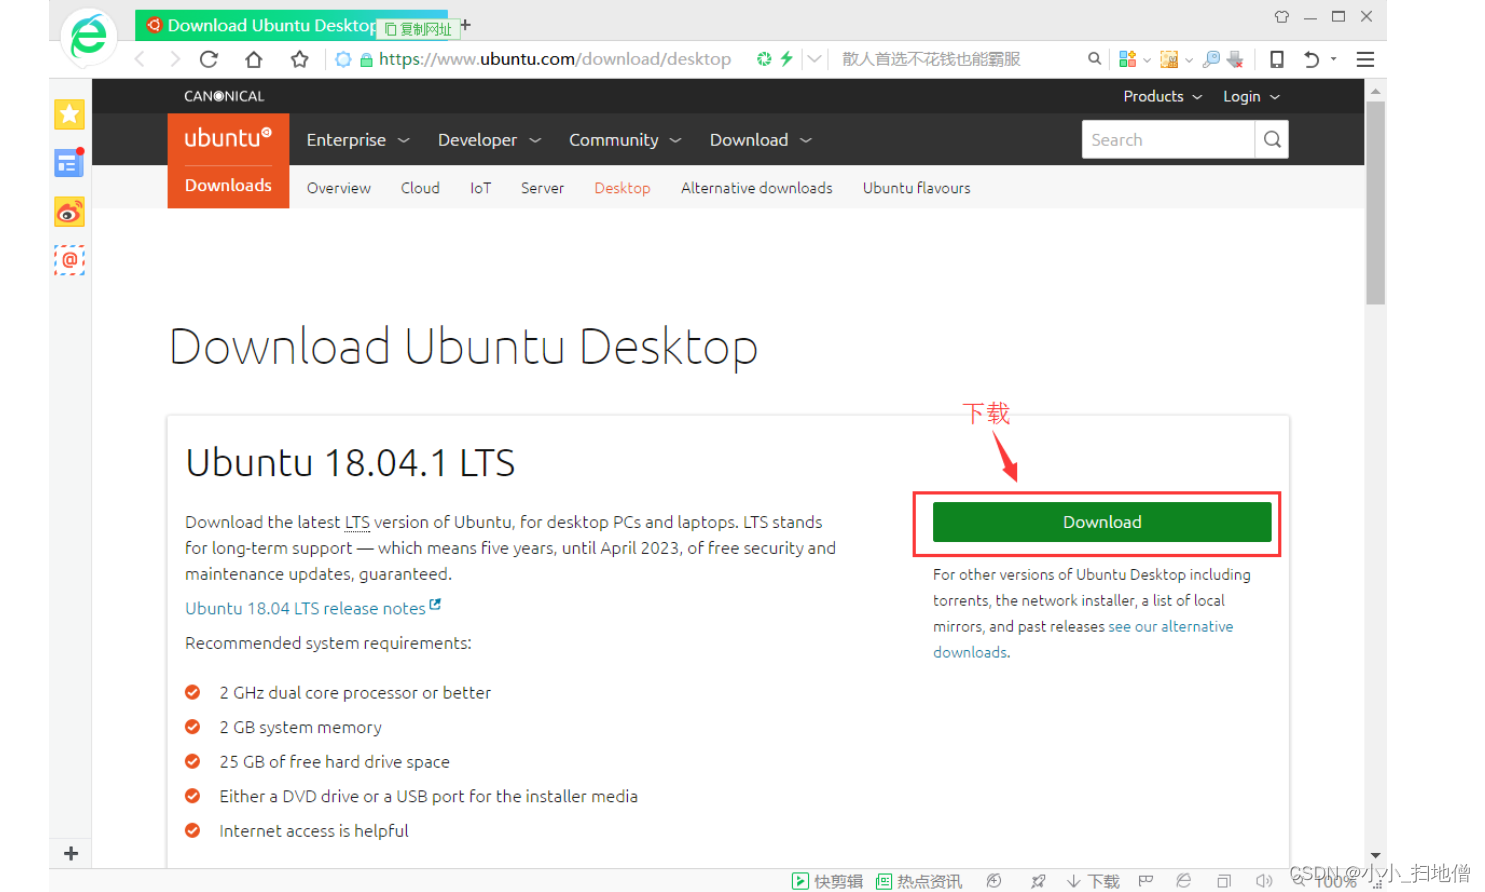
Task: Open the browser hamburger menu
Action: 1365,59
